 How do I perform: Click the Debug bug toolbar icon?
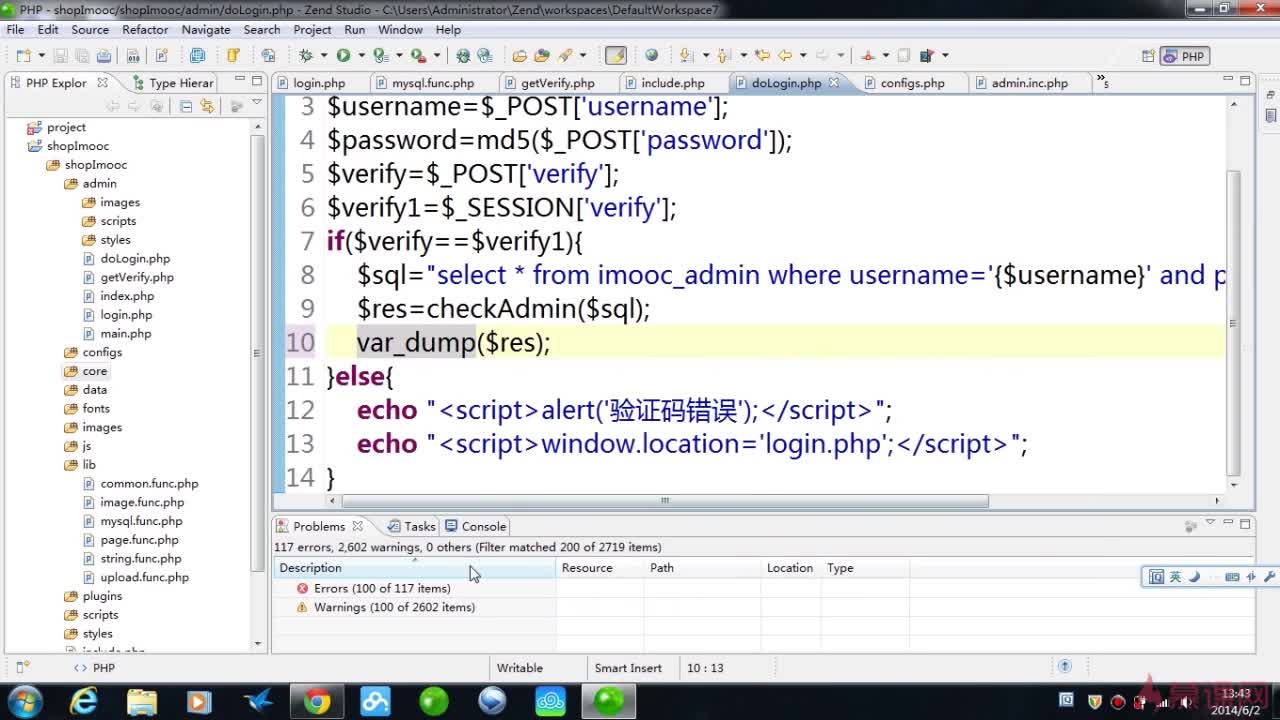pyautogui.click(x=306, y=56)
